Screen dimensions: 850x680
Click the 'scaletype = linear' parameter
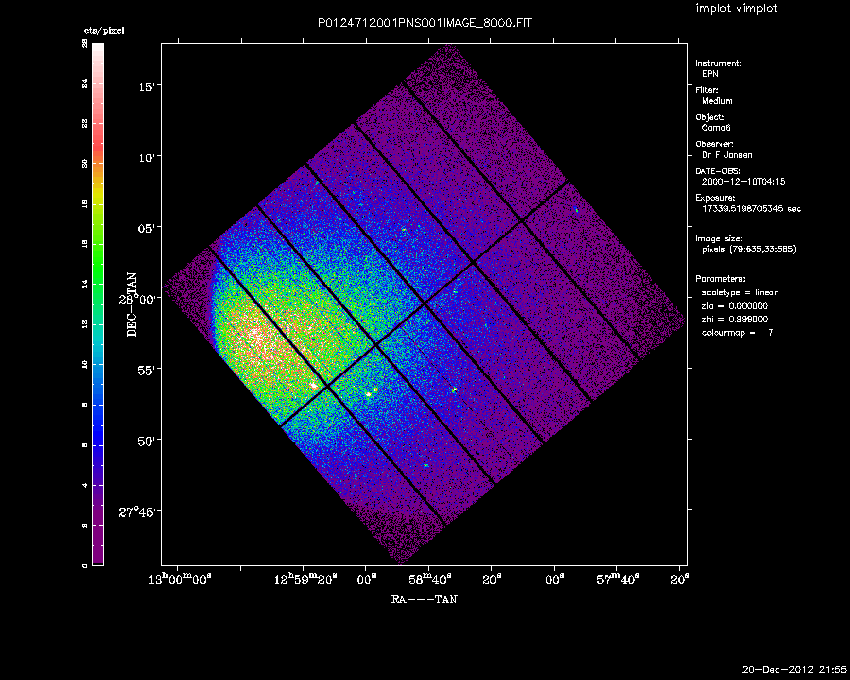click(740, 292)
